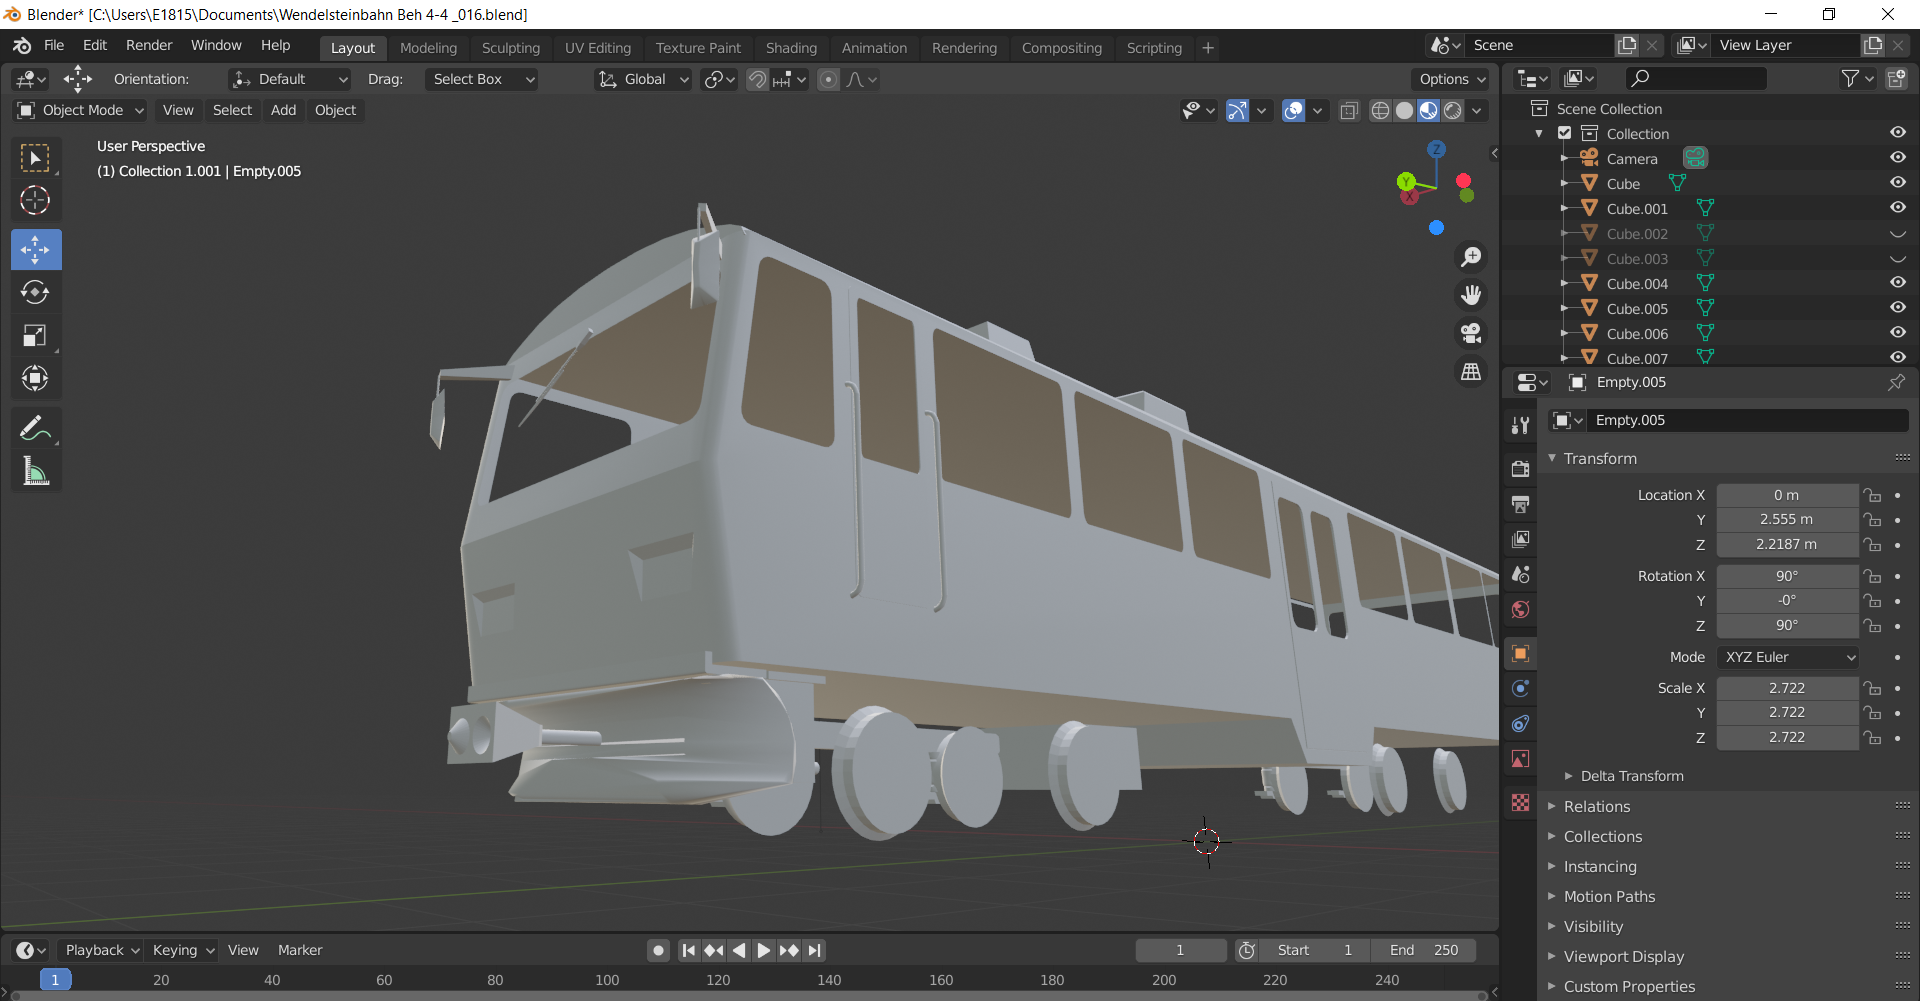This screenshot has width=1920, height=1001.
Task: Select the Rotate tool in the toolbar
Action: [35, 292]
